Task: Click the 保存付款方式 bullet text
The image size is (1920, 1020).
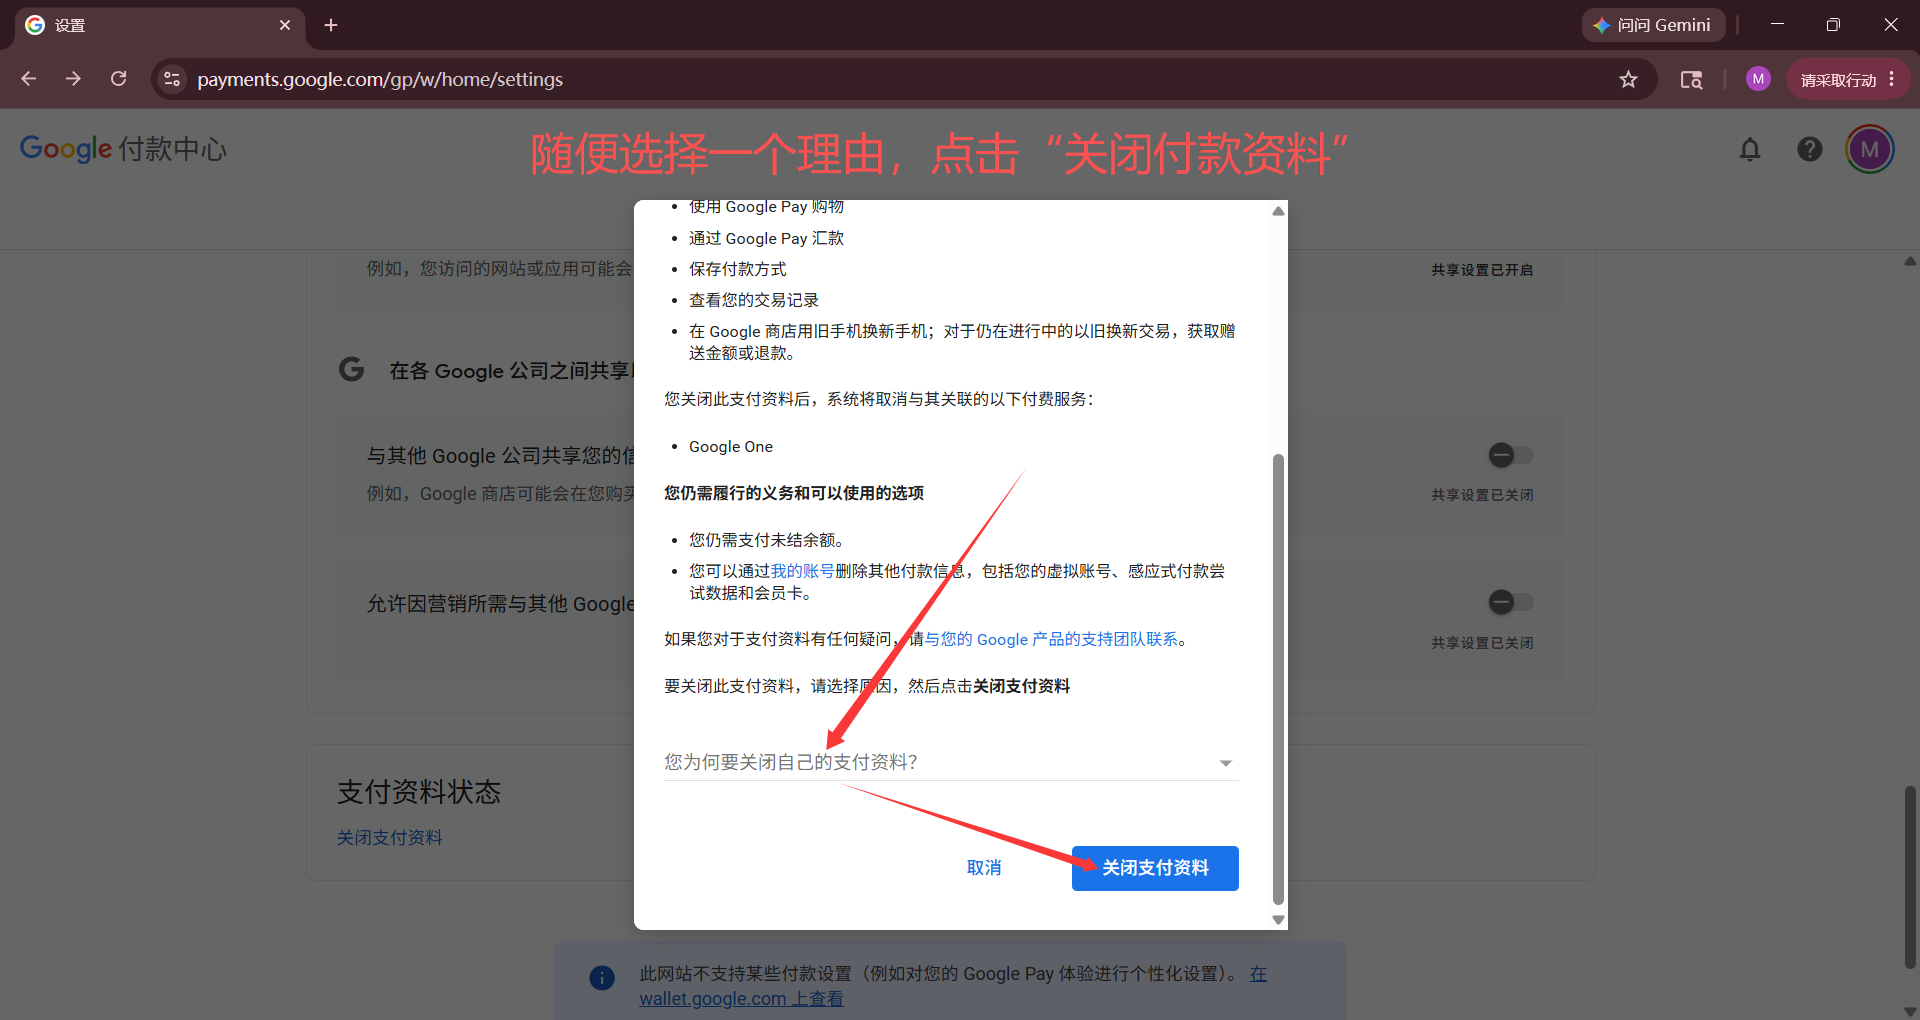Action: 738,269
